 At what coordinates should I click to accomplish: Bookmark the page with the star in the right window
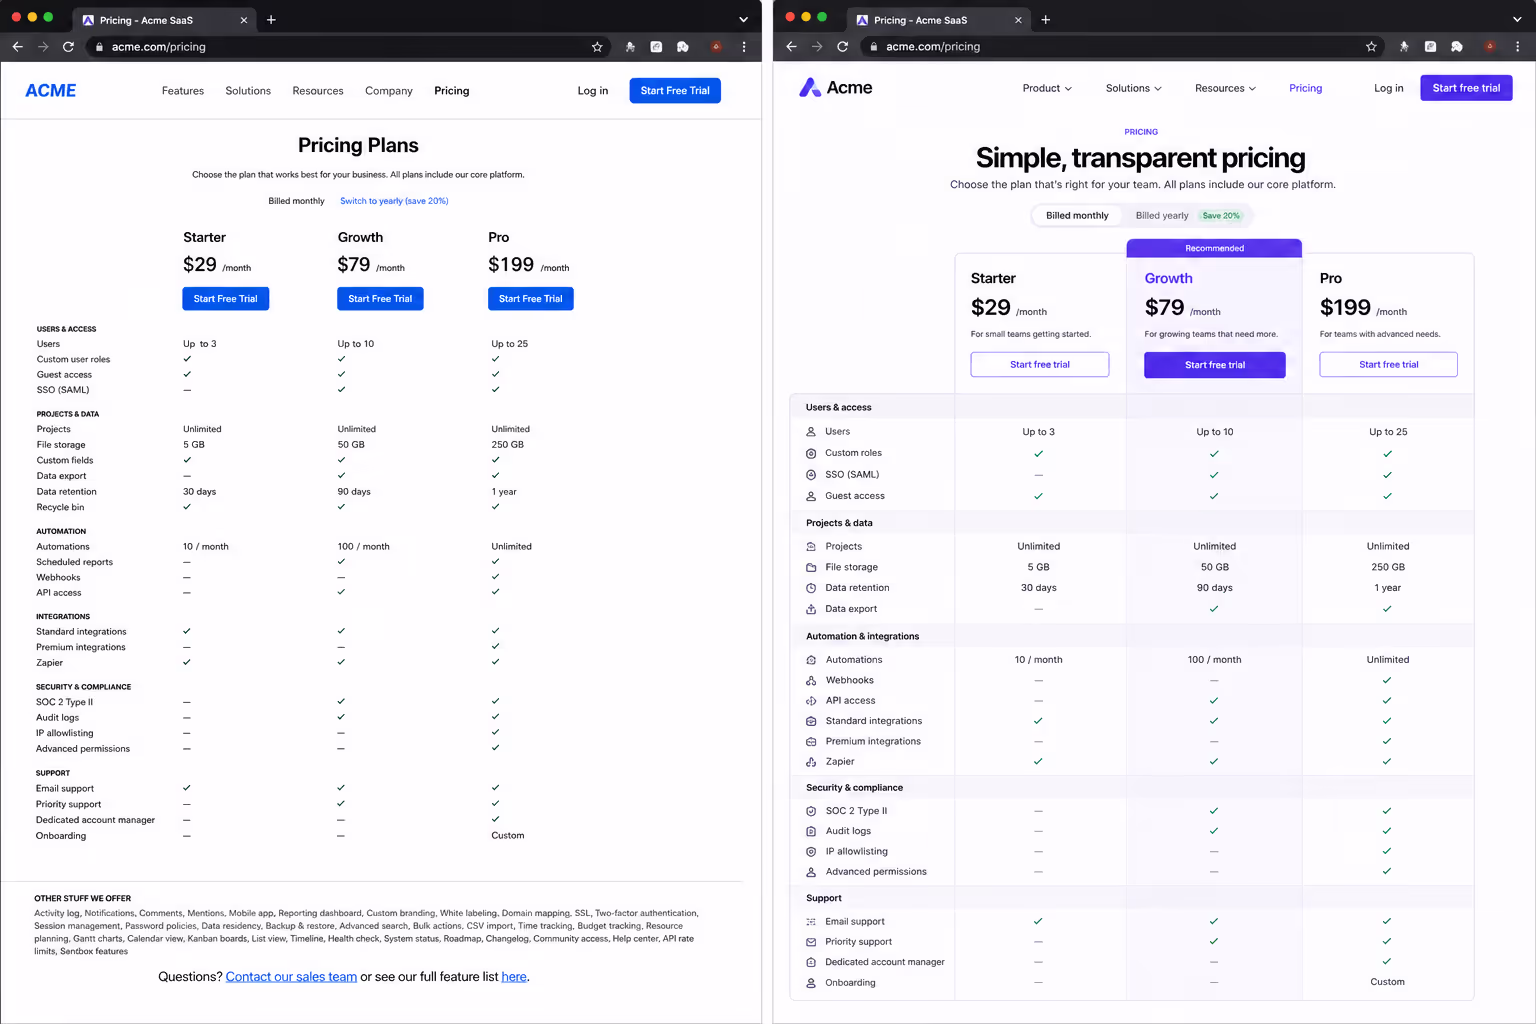click(x=1371, y=46)
